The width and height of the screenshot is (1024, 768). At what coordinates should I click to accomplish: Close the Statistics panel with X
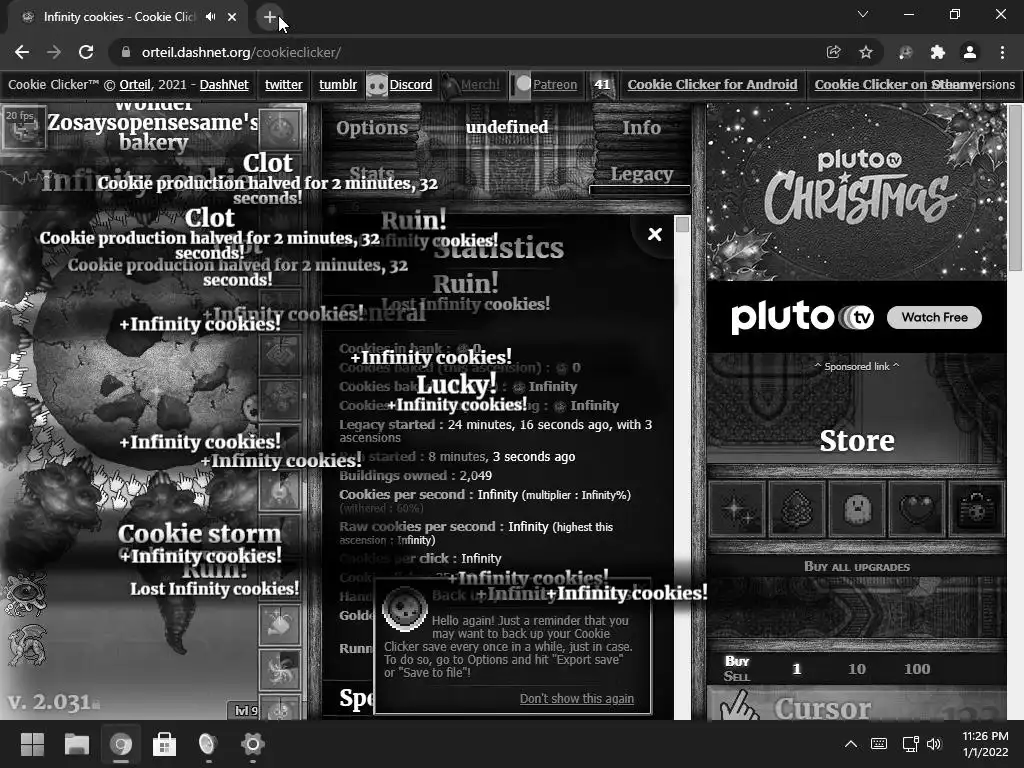[x=654, y=234]
